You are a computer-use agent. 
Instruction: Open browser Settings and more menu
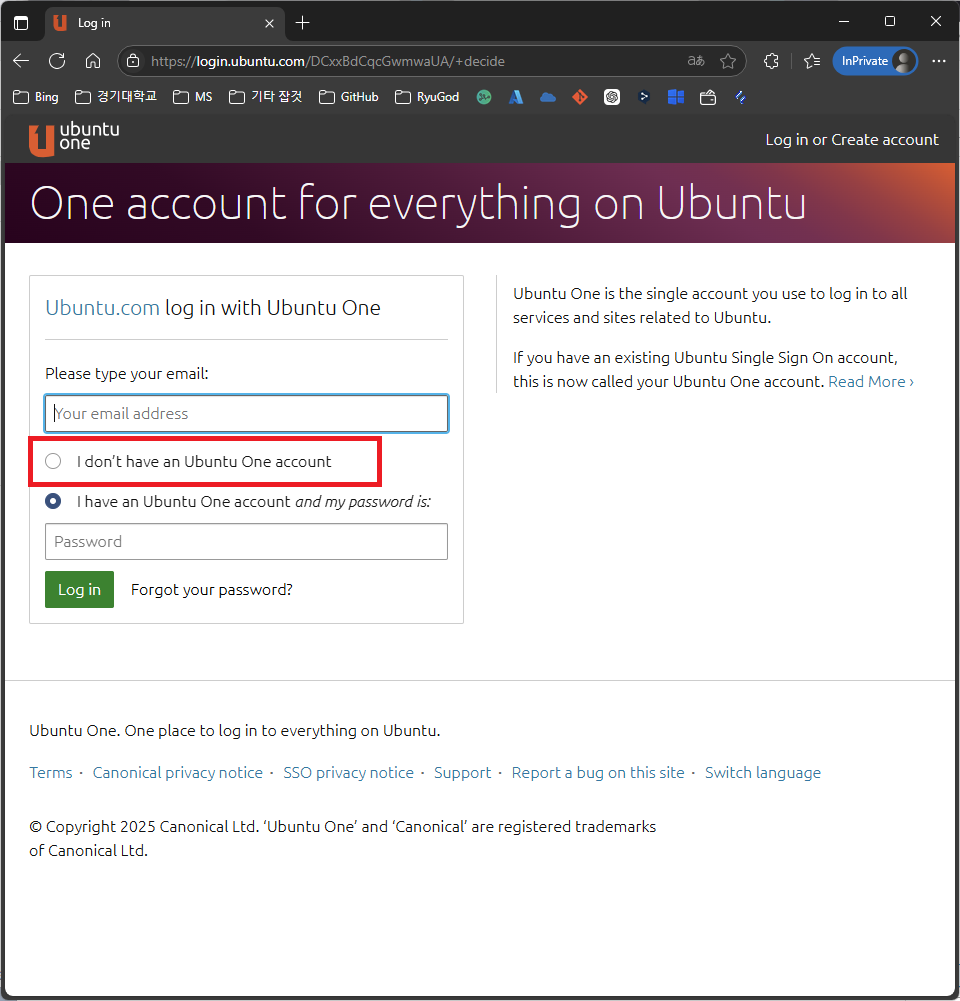click(938, 61)
